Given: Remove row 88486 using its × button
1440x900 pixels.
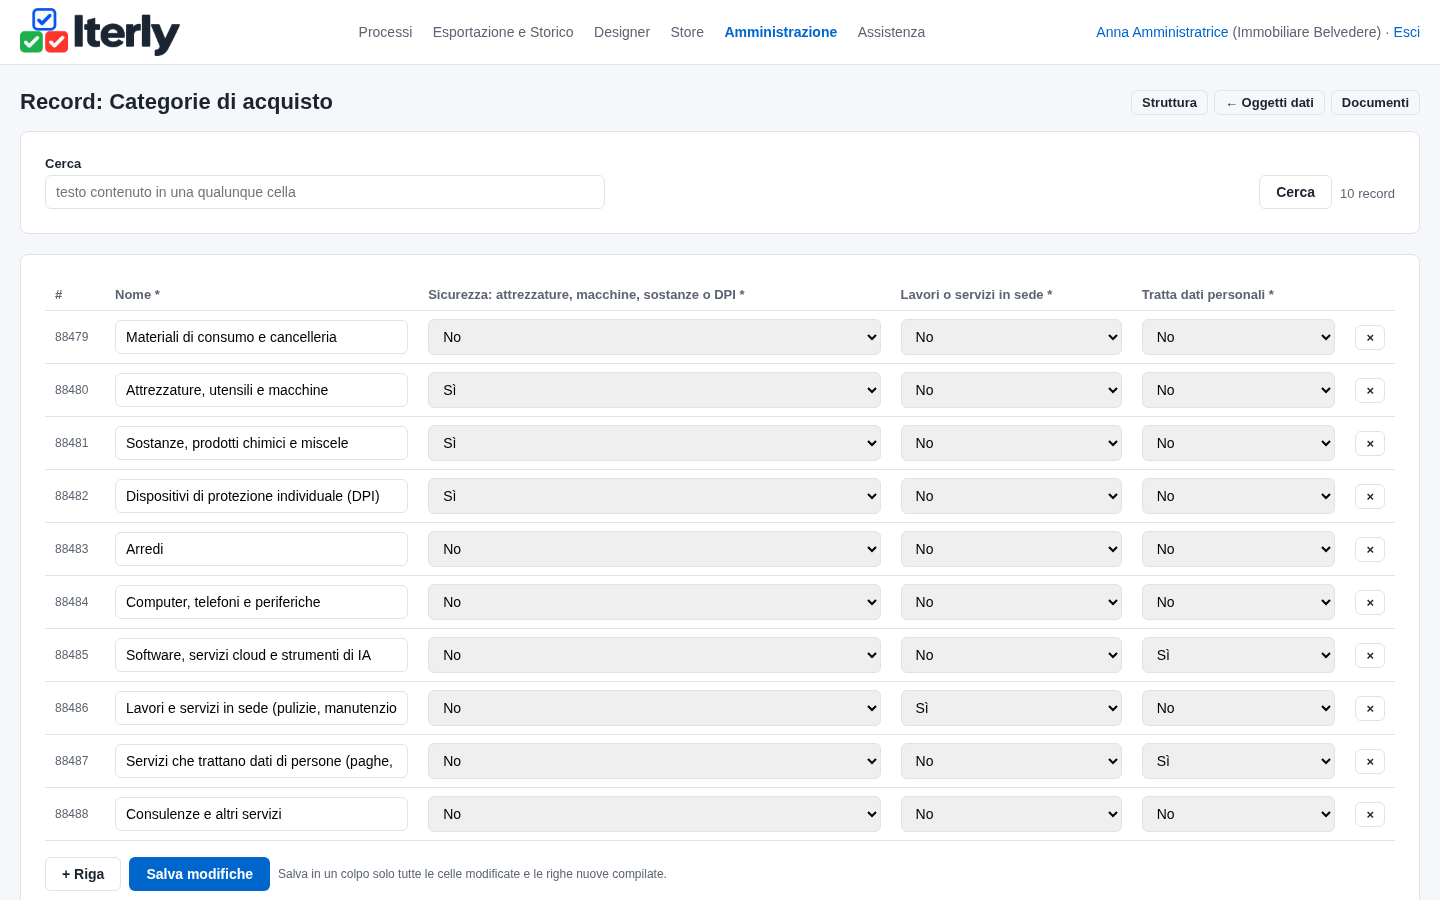Looking at the screenshot, I should (x=1370, y=708).
